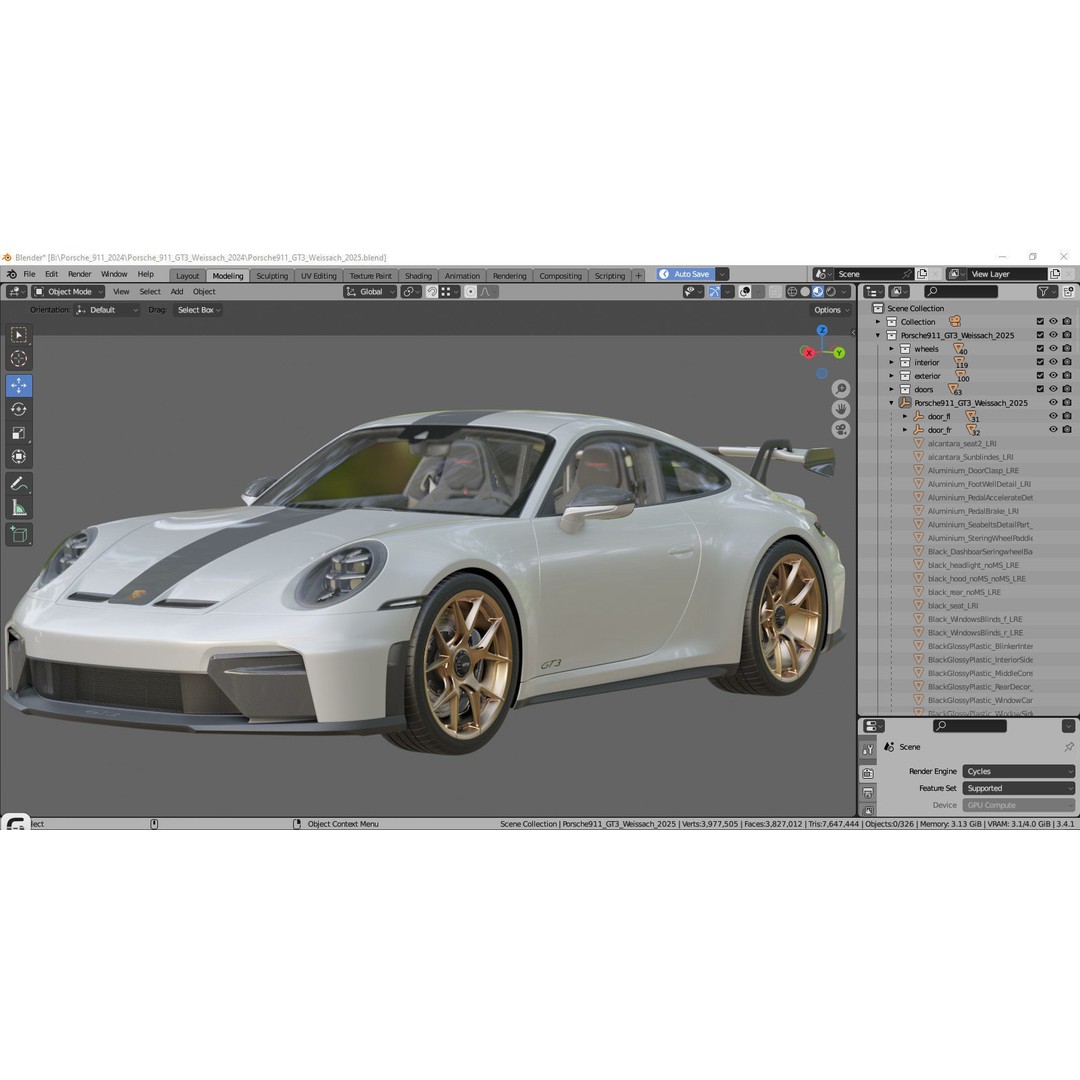Viewport: 1080px width, 1080px height.
Task: Activate the Scale tool
Action: [x=19, y=433]
